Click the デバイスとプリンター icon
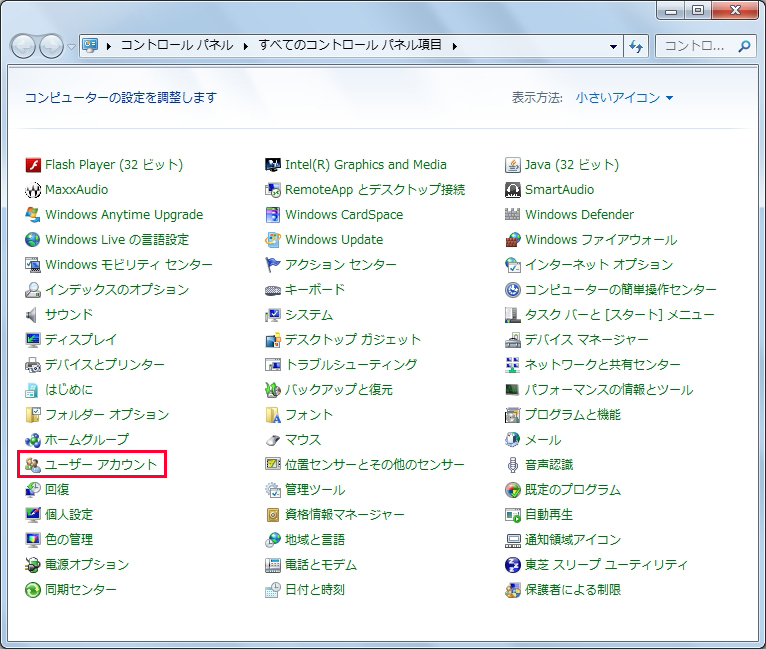Screen dimensions: 766x649 click(x=33, y=365)
